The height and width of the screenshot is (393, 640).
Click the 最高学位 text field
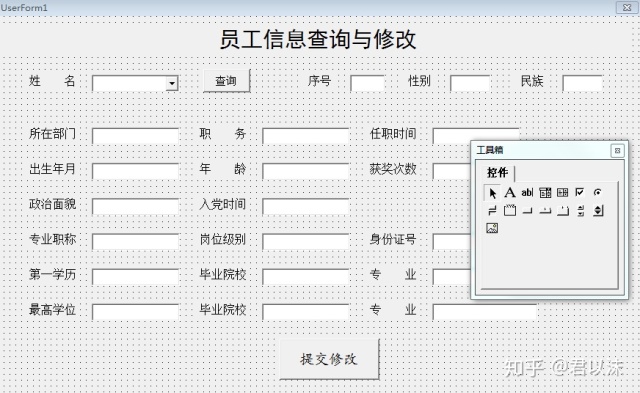pos(135,312)
